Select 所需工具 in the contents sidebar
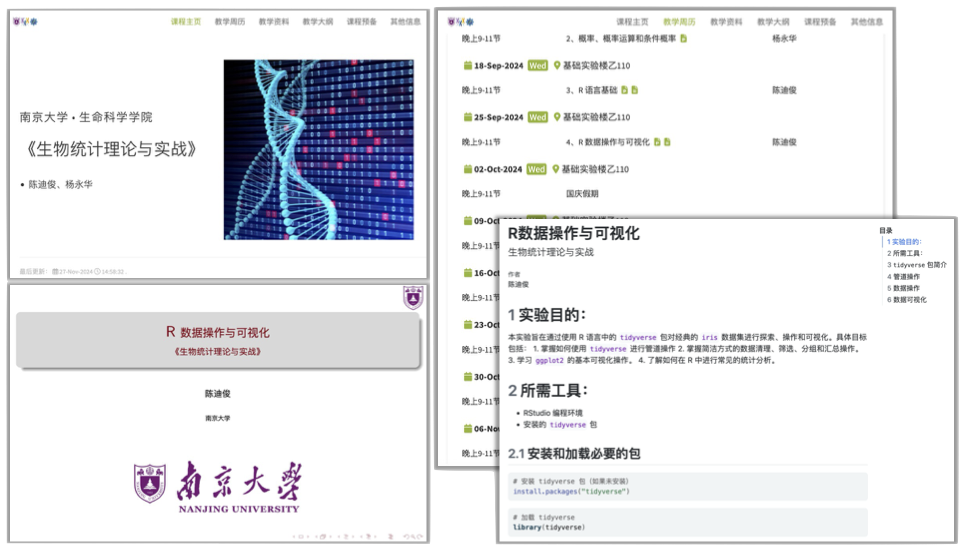The image size is (964, 550). point(906,253)
